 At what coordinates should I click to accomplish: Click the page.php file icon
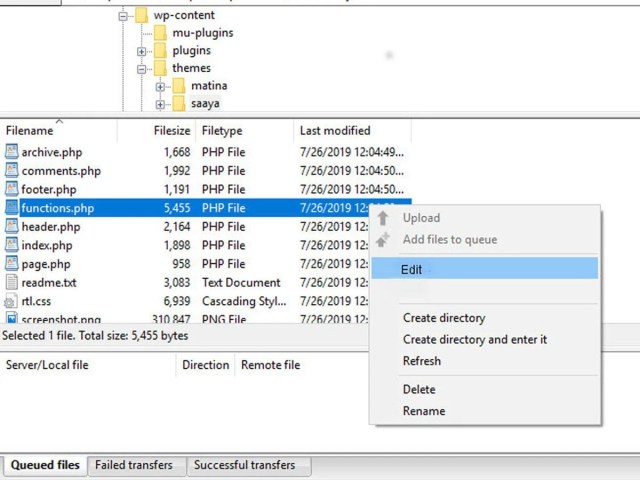click(11, 264)
